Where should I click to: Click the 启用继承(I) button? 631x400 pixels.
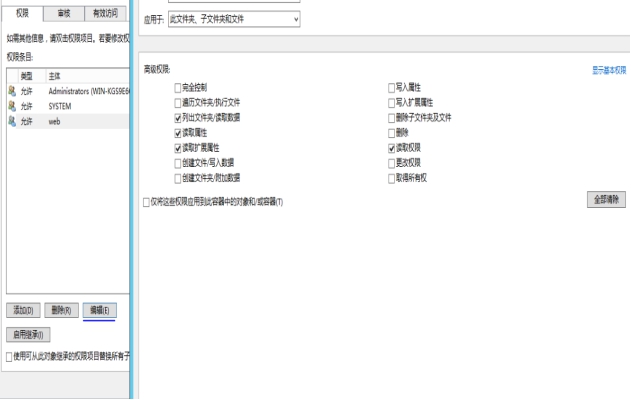coord(28,334)
